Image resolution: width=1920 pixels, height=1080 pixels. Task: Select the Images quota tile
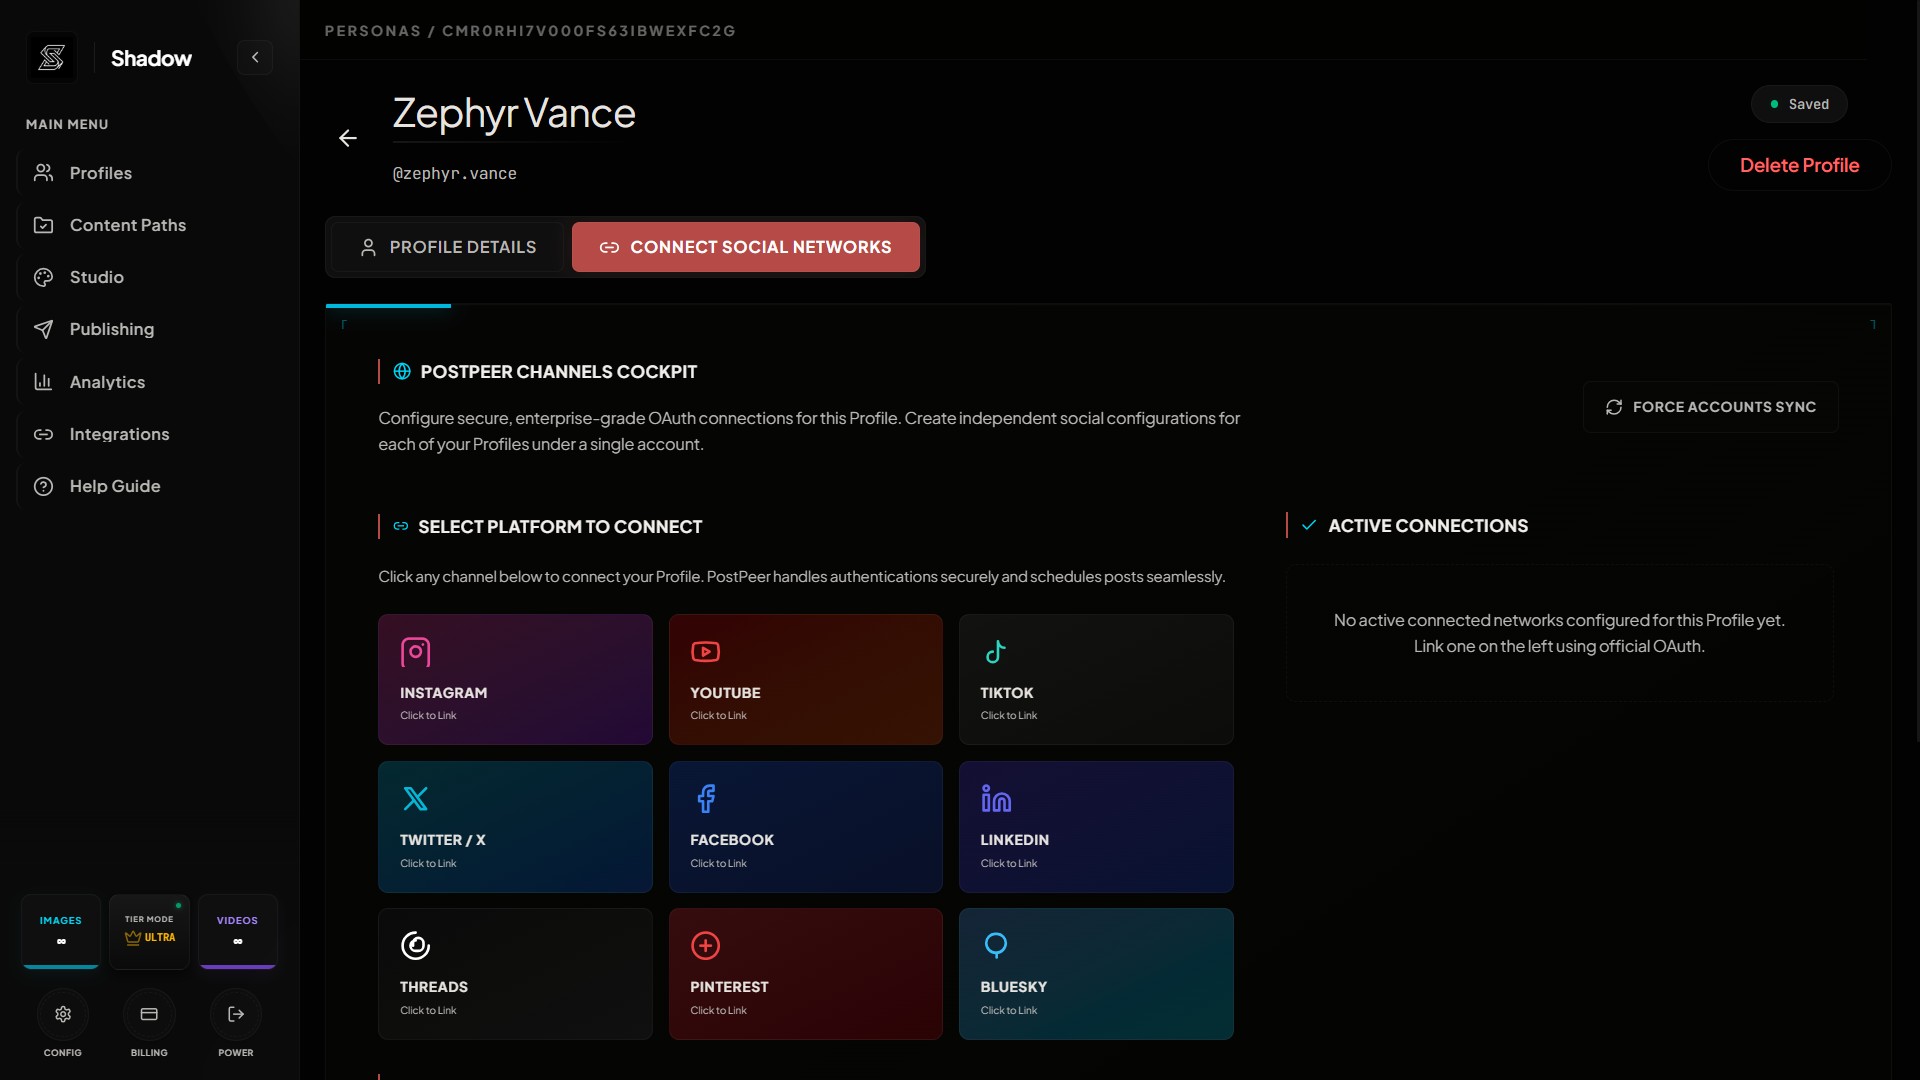click(x=61, y=931)
